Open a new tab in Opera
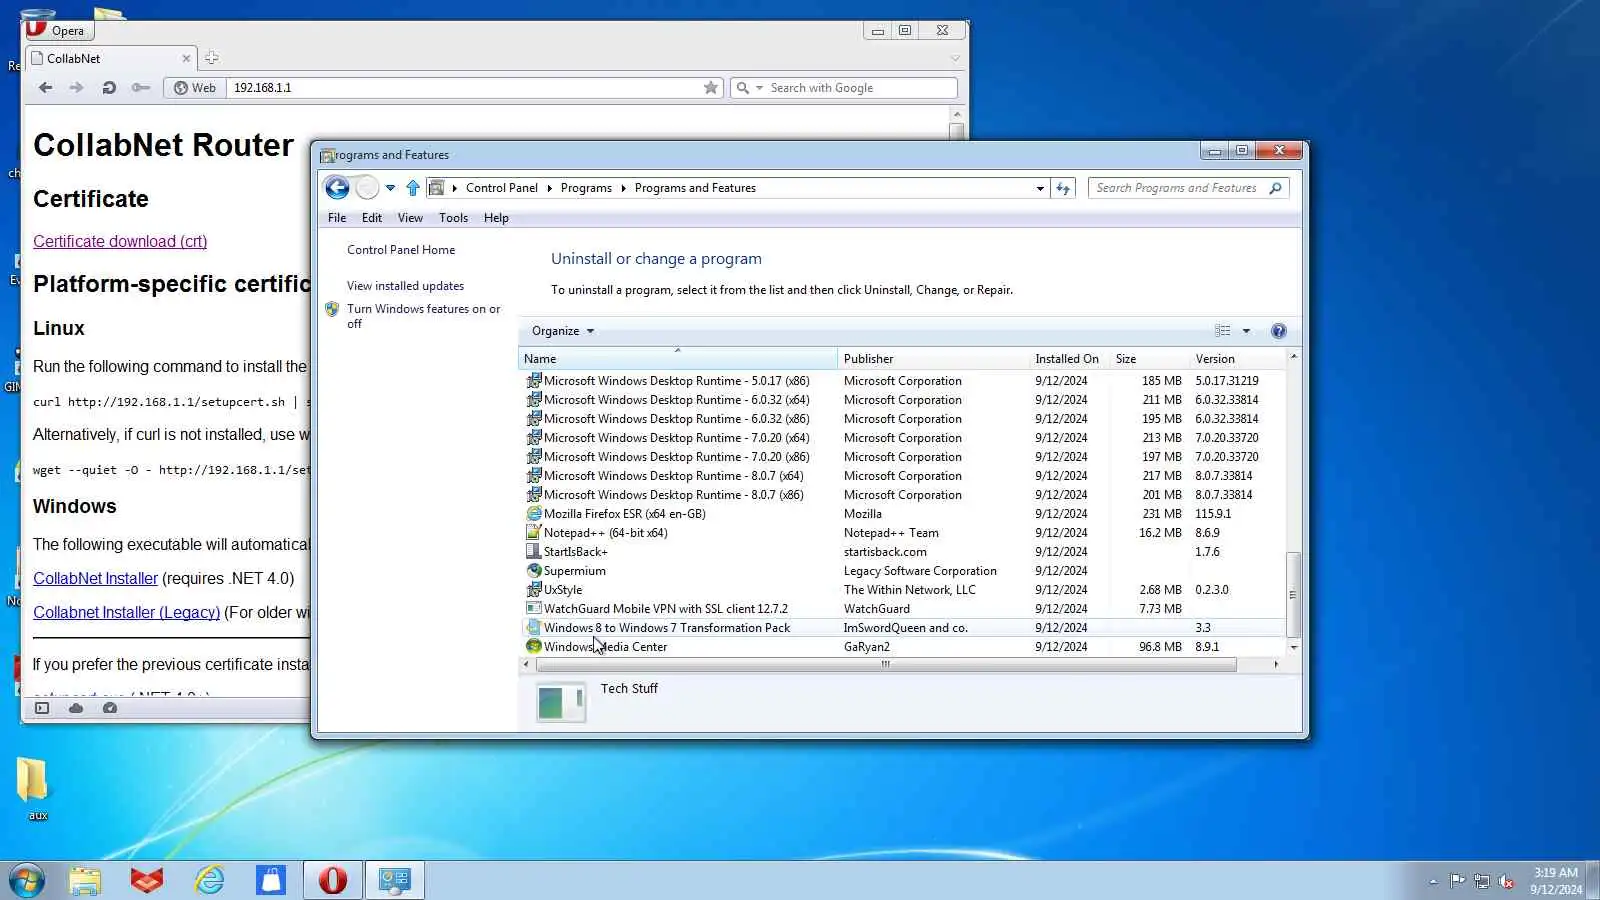The image size is (1600, 900). click(212, 58)
